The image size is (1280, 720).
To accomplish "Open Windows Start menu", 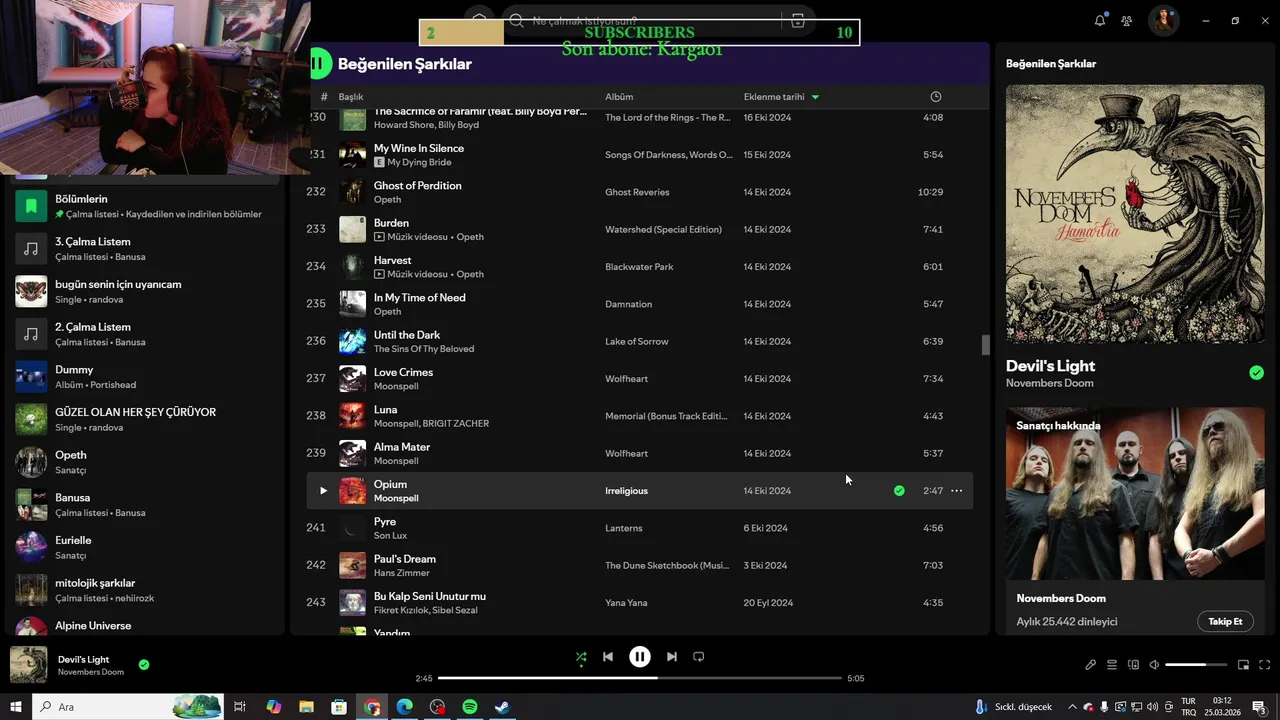I will point(16,707).
